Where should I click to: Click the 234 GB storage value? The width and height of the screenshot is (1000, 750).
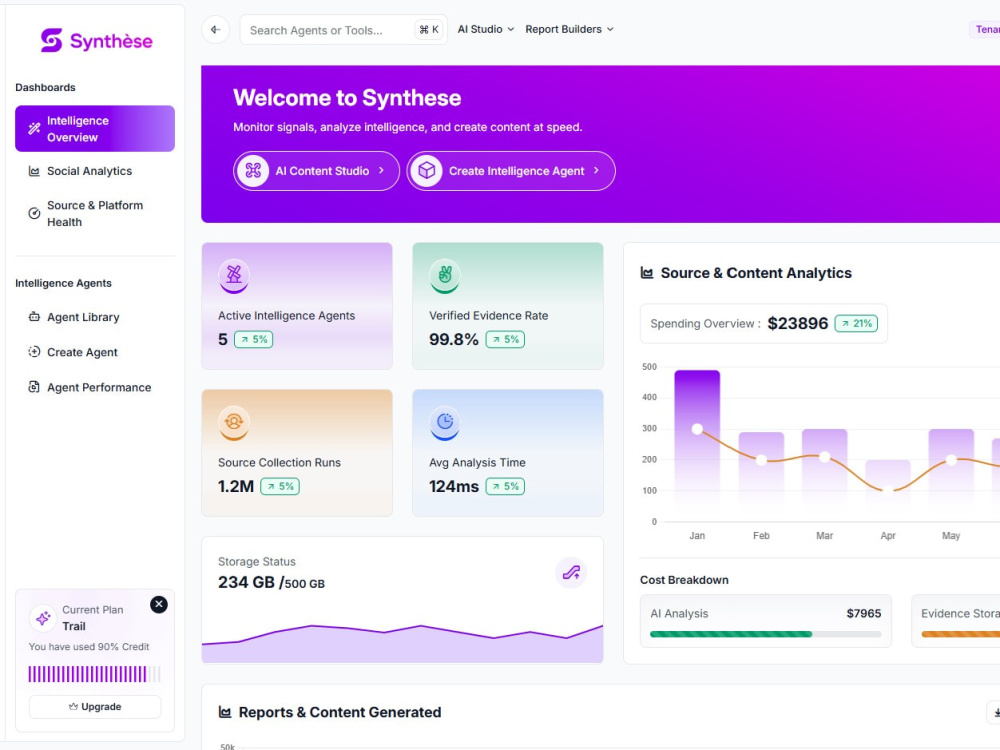tap(246, 582)
